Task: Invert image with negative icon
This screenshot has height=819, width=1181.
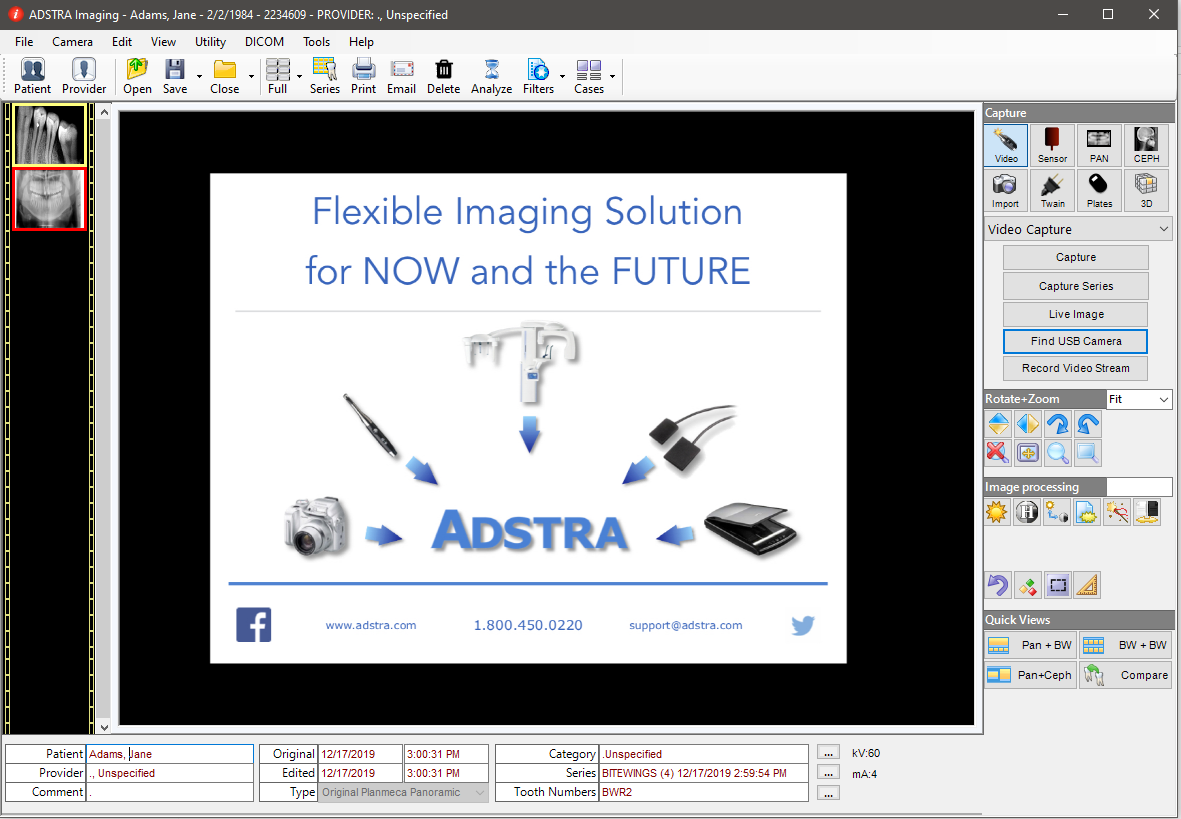Action: (1146, 512)
